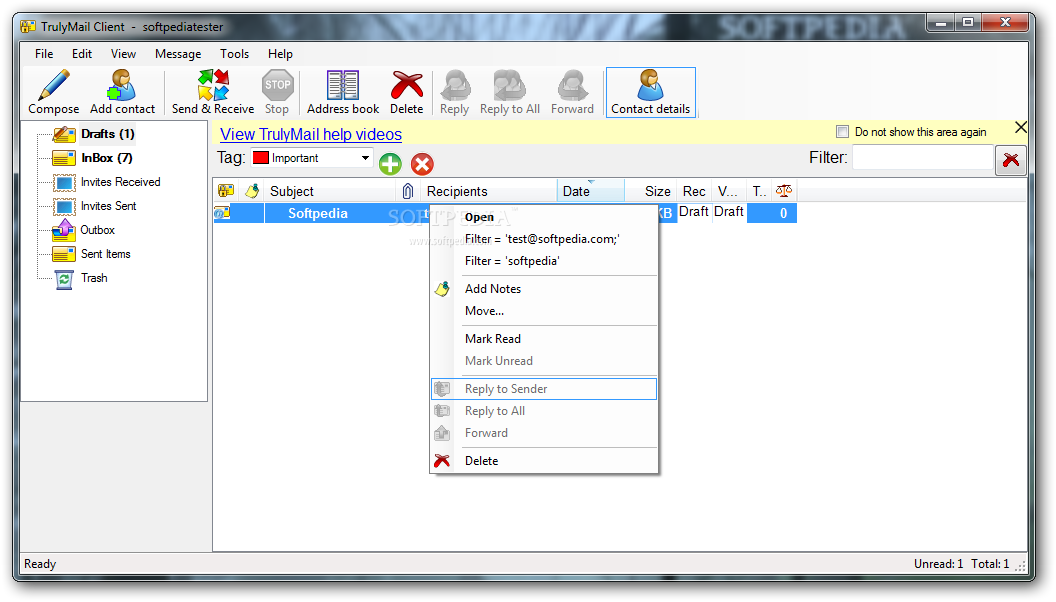Screen dimensions: 1056x602
Task: Choose Filter = 'softpedia' entry
Action: [x=544, y=261]
